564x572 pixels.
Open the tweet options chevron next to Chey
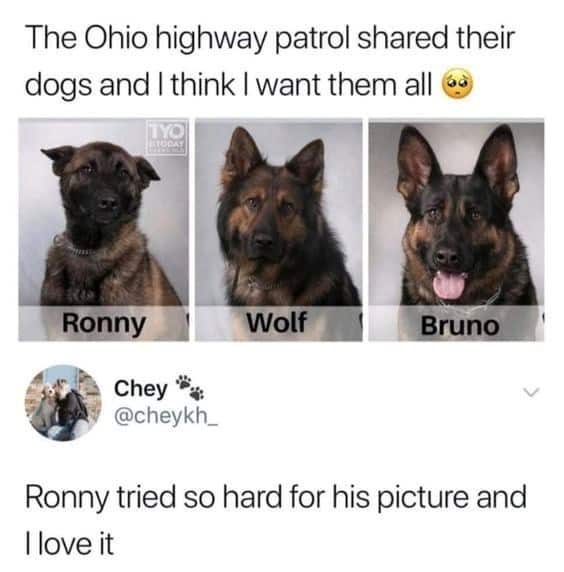pos(530,392)
